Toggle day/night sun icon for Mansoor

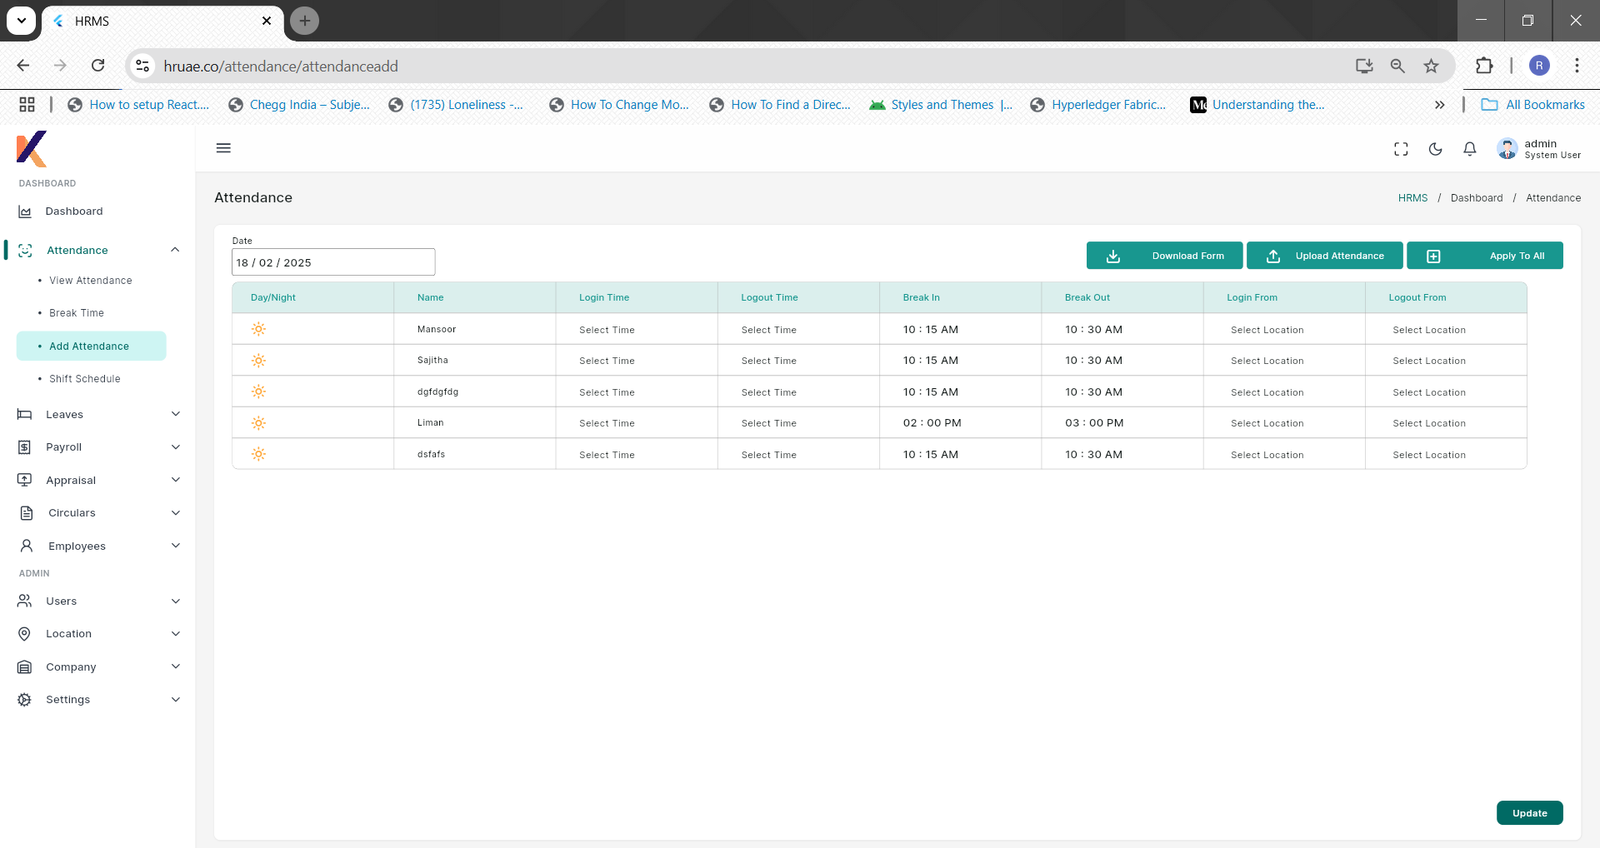click(258, 329)
